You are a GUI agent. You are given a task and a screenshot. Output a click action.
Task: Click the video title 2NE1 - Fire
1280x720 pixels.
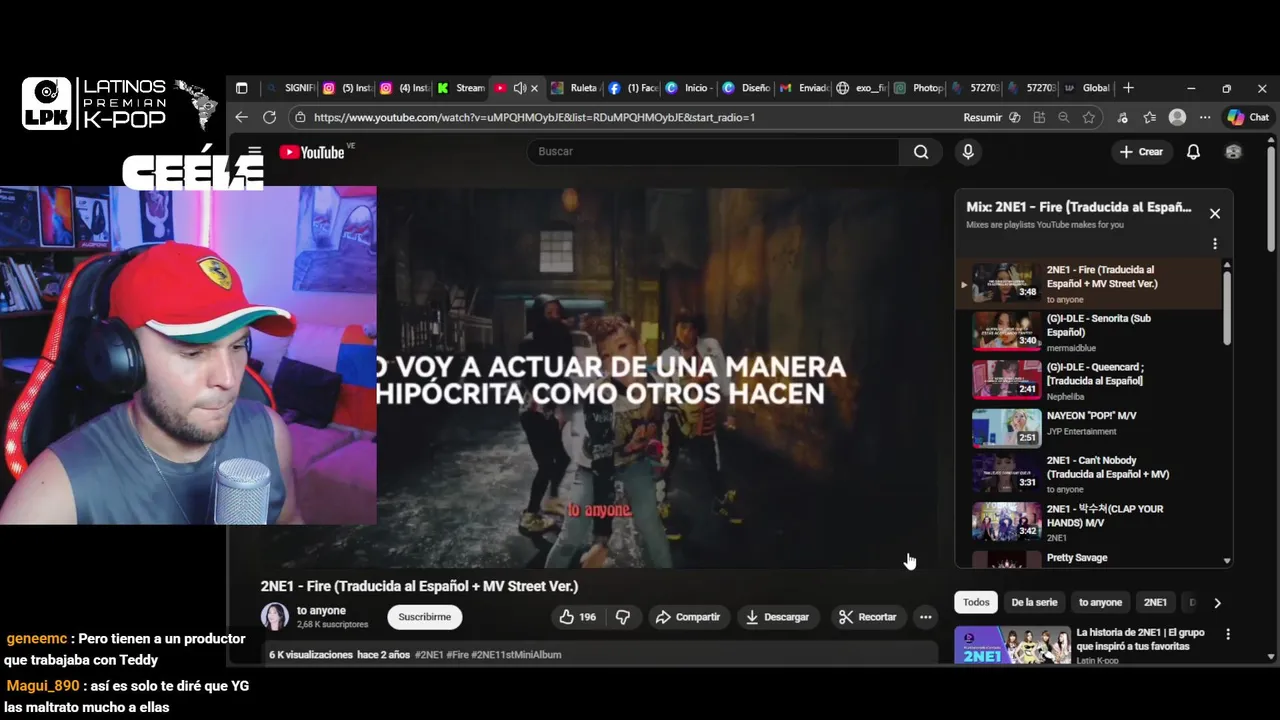[419, 586]
